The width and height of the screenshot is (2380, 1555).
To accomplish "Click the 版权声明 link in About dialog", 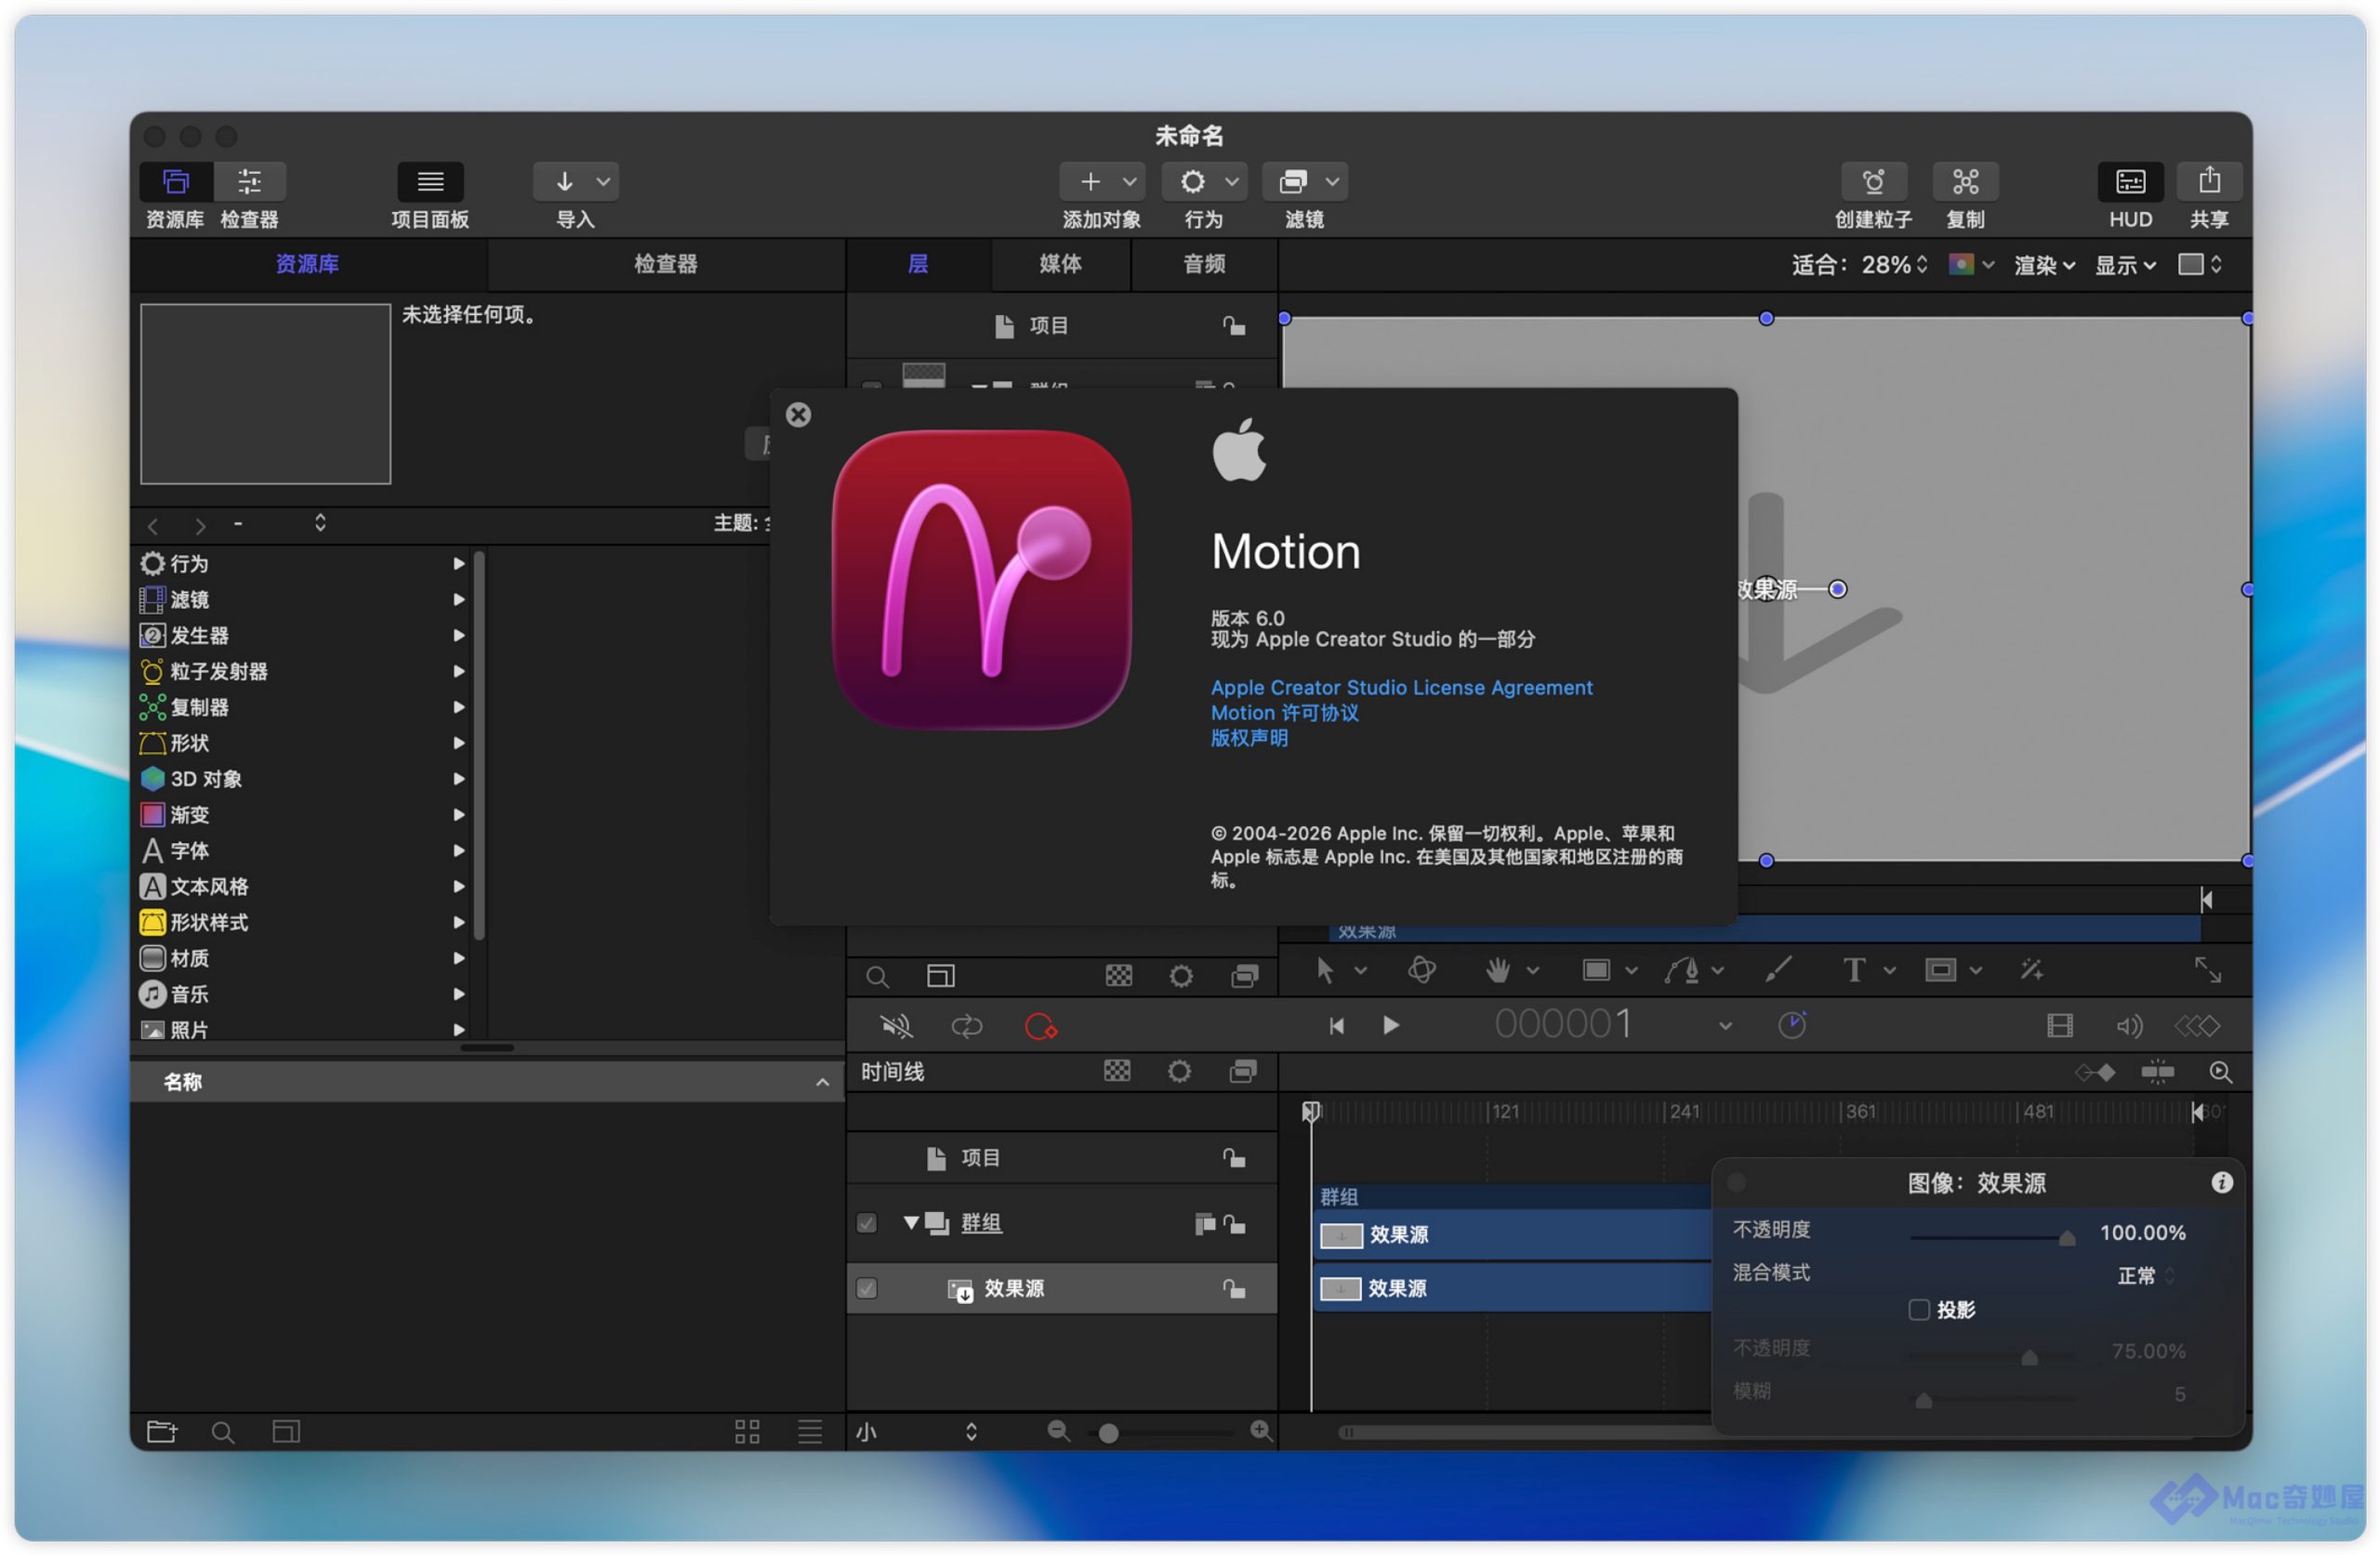I will 1249,738.
